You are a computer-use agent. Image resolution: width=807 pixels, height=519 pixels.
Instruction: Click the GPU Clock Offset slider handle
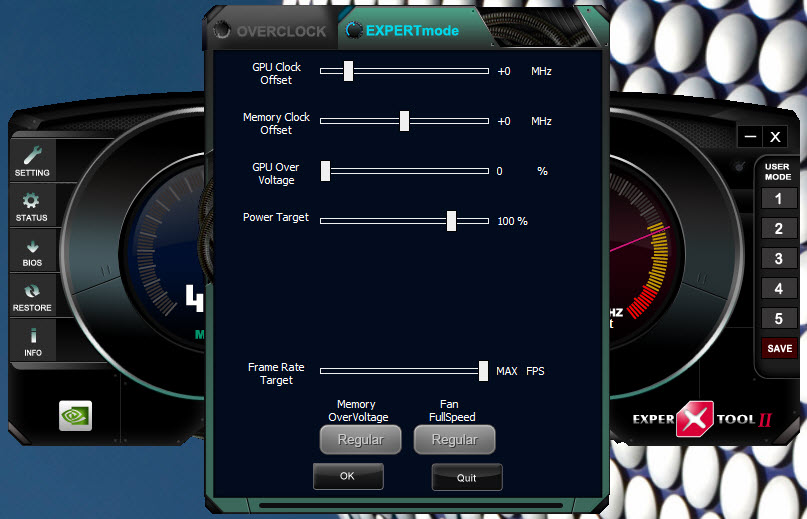[348, 71]
